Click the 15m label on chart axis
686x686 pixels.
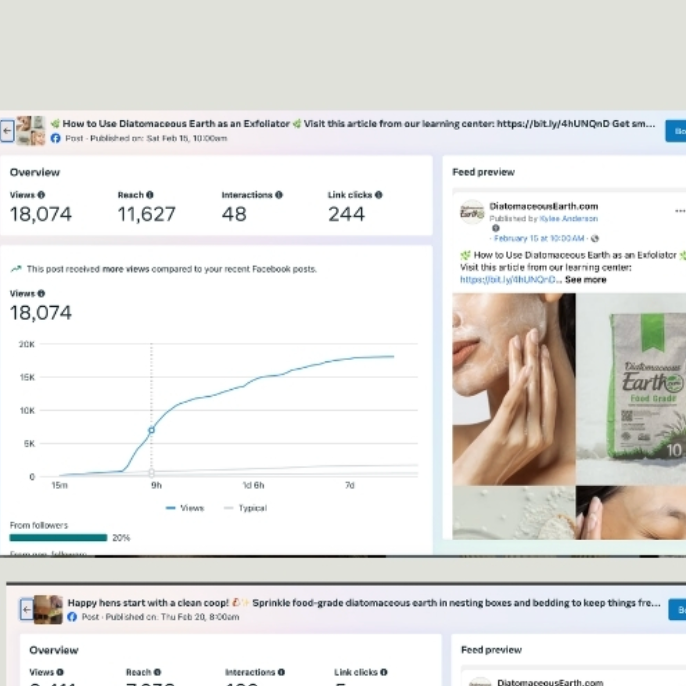[60, 485]
